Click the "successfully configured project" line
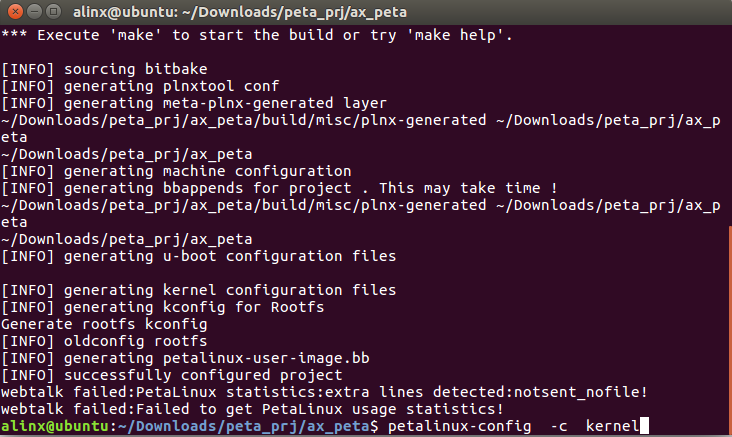732x437 pixels. pyautogui.click(x=172, y=375)
